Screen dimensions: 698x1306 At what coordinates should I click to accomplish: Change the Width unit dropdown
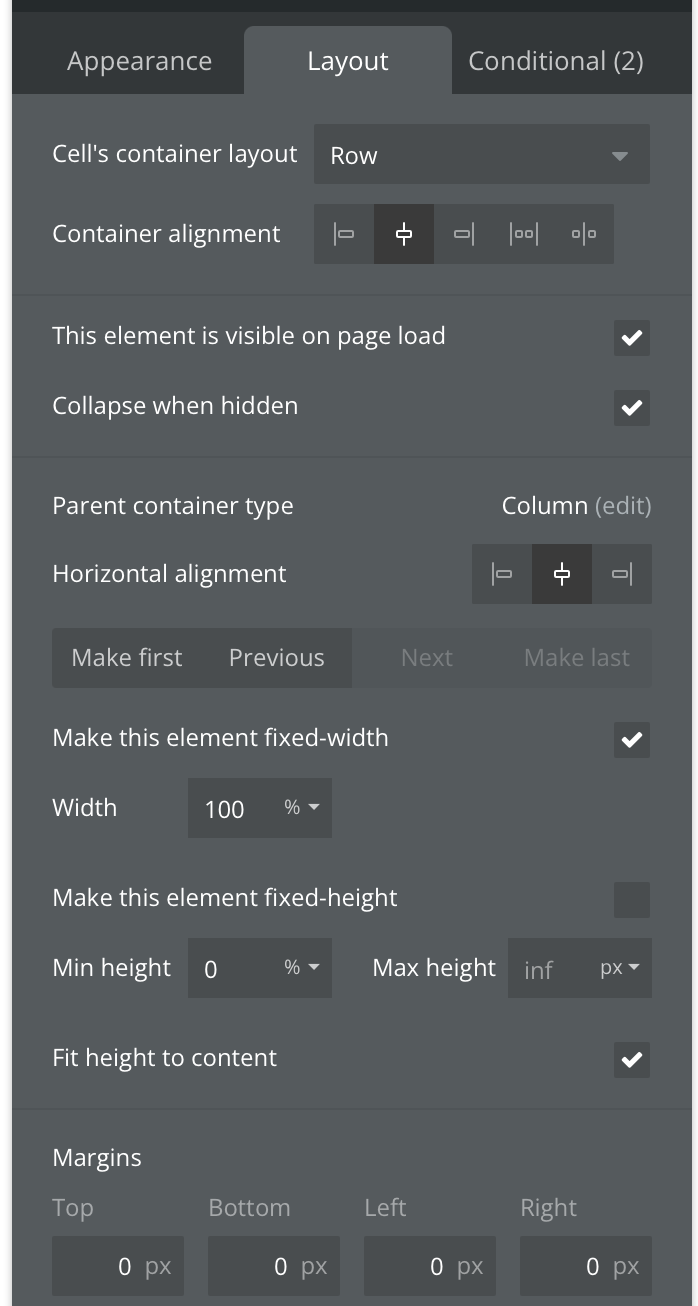(302, 808)
